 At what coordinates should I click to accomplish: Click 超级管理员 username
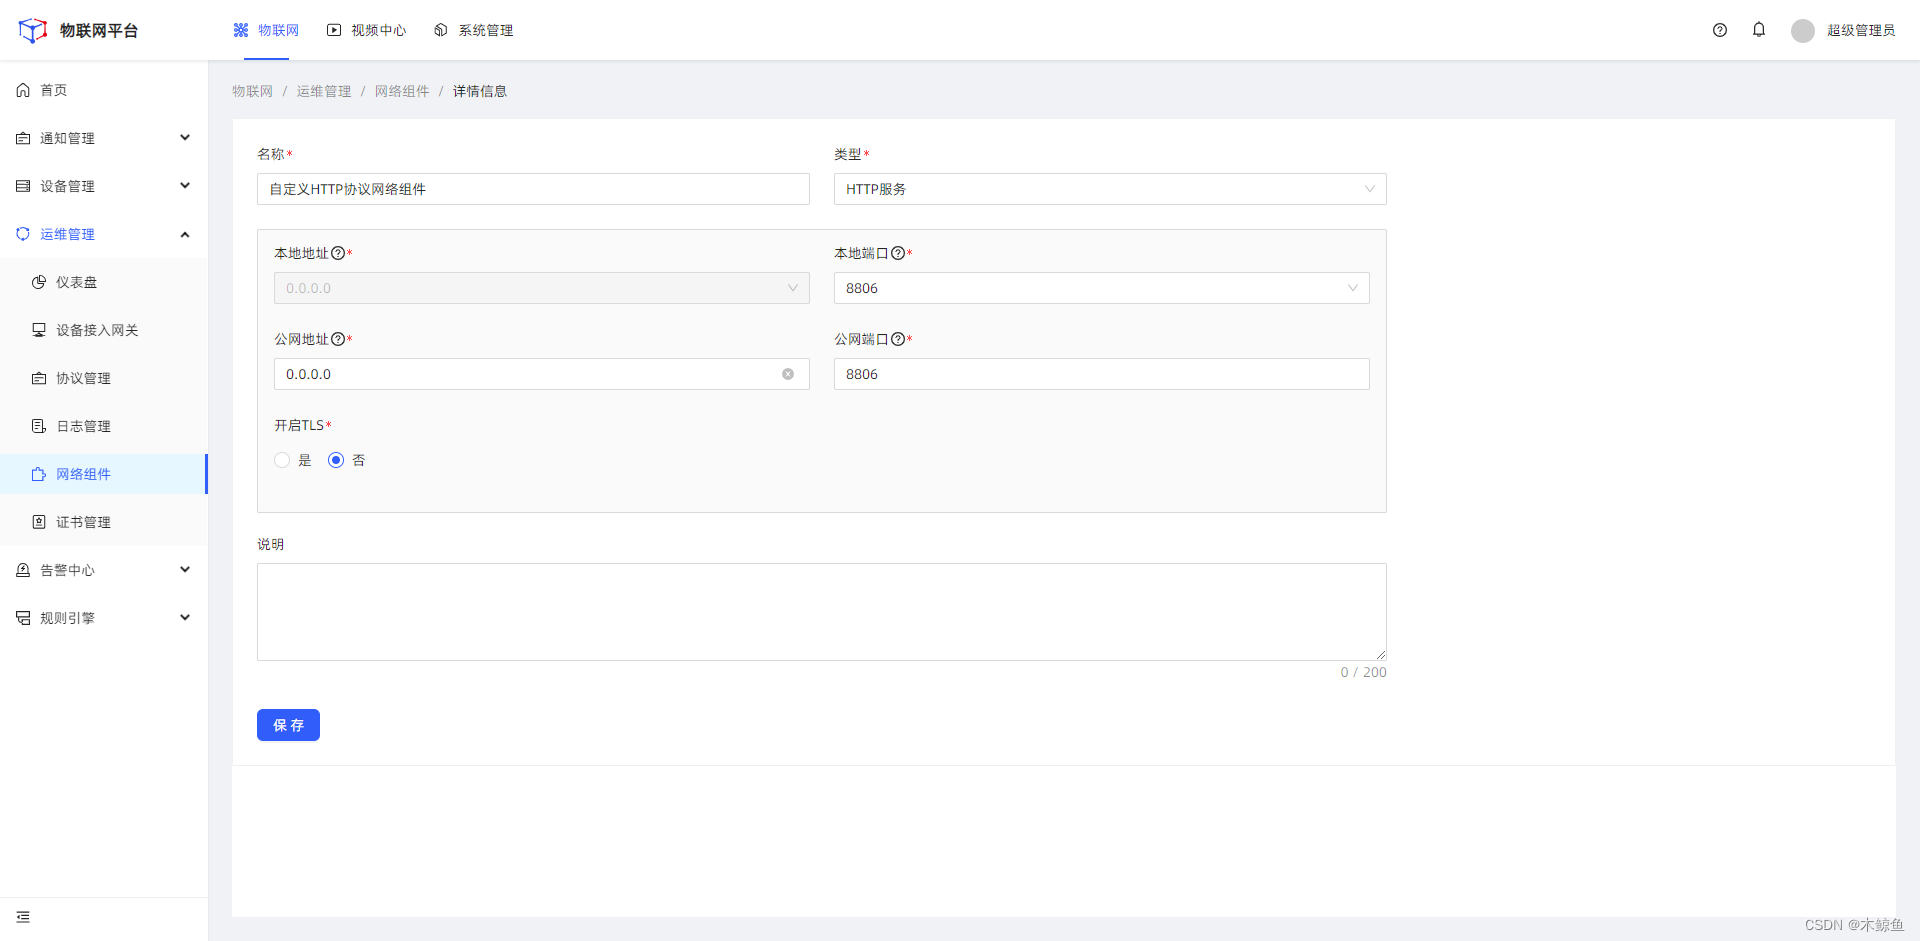tap(1861, 31)
